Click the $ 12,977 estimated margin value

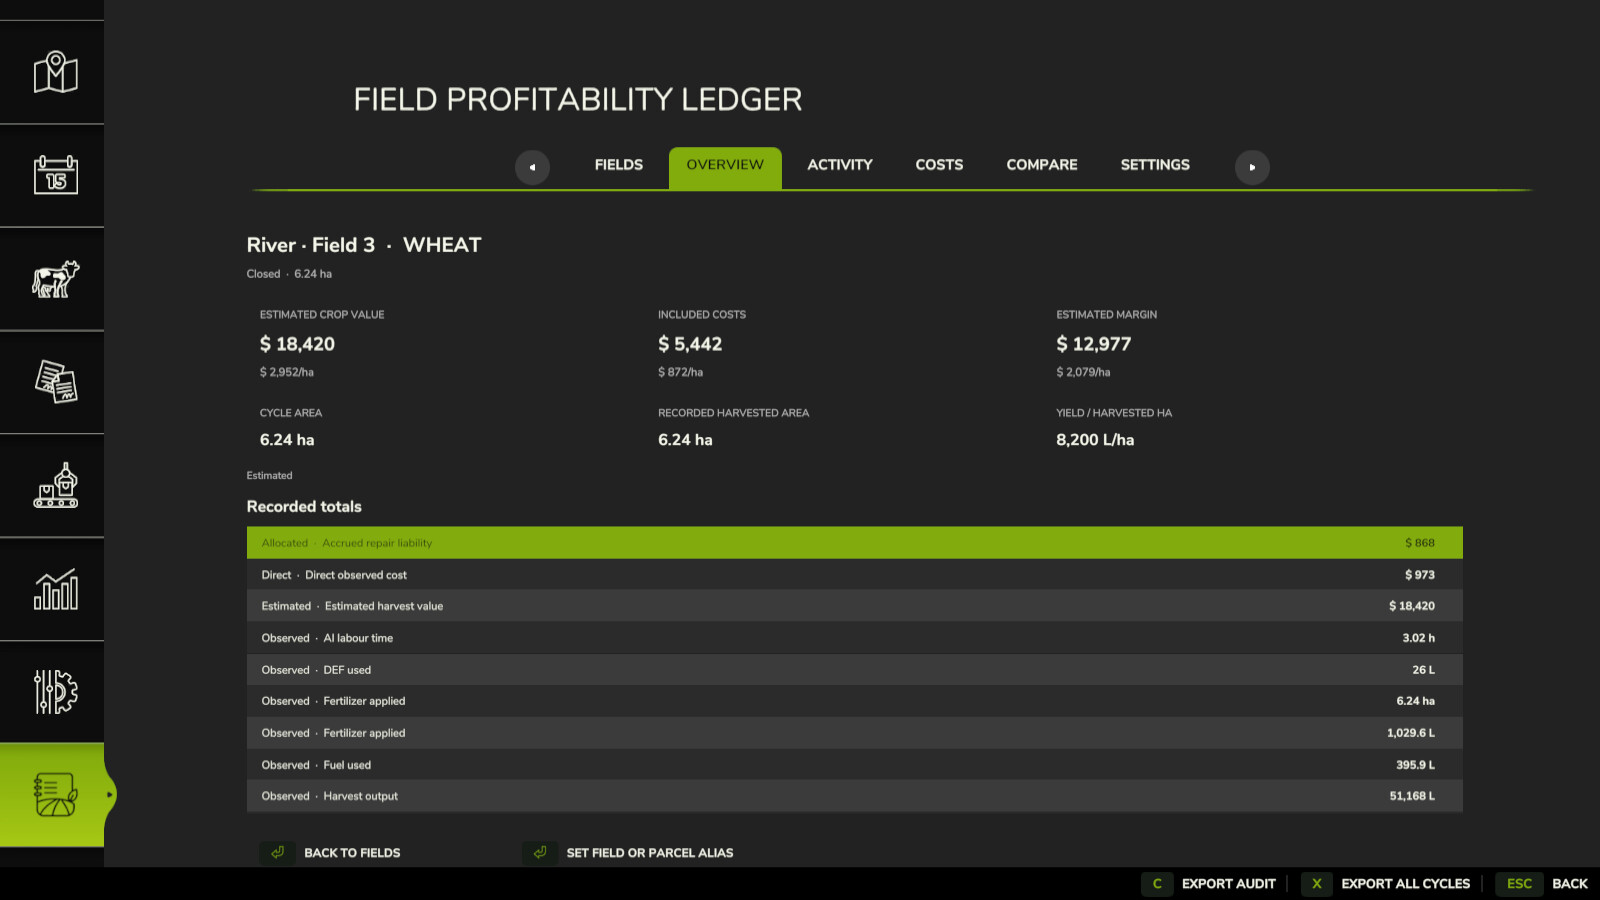click(x=1094, y=344)
